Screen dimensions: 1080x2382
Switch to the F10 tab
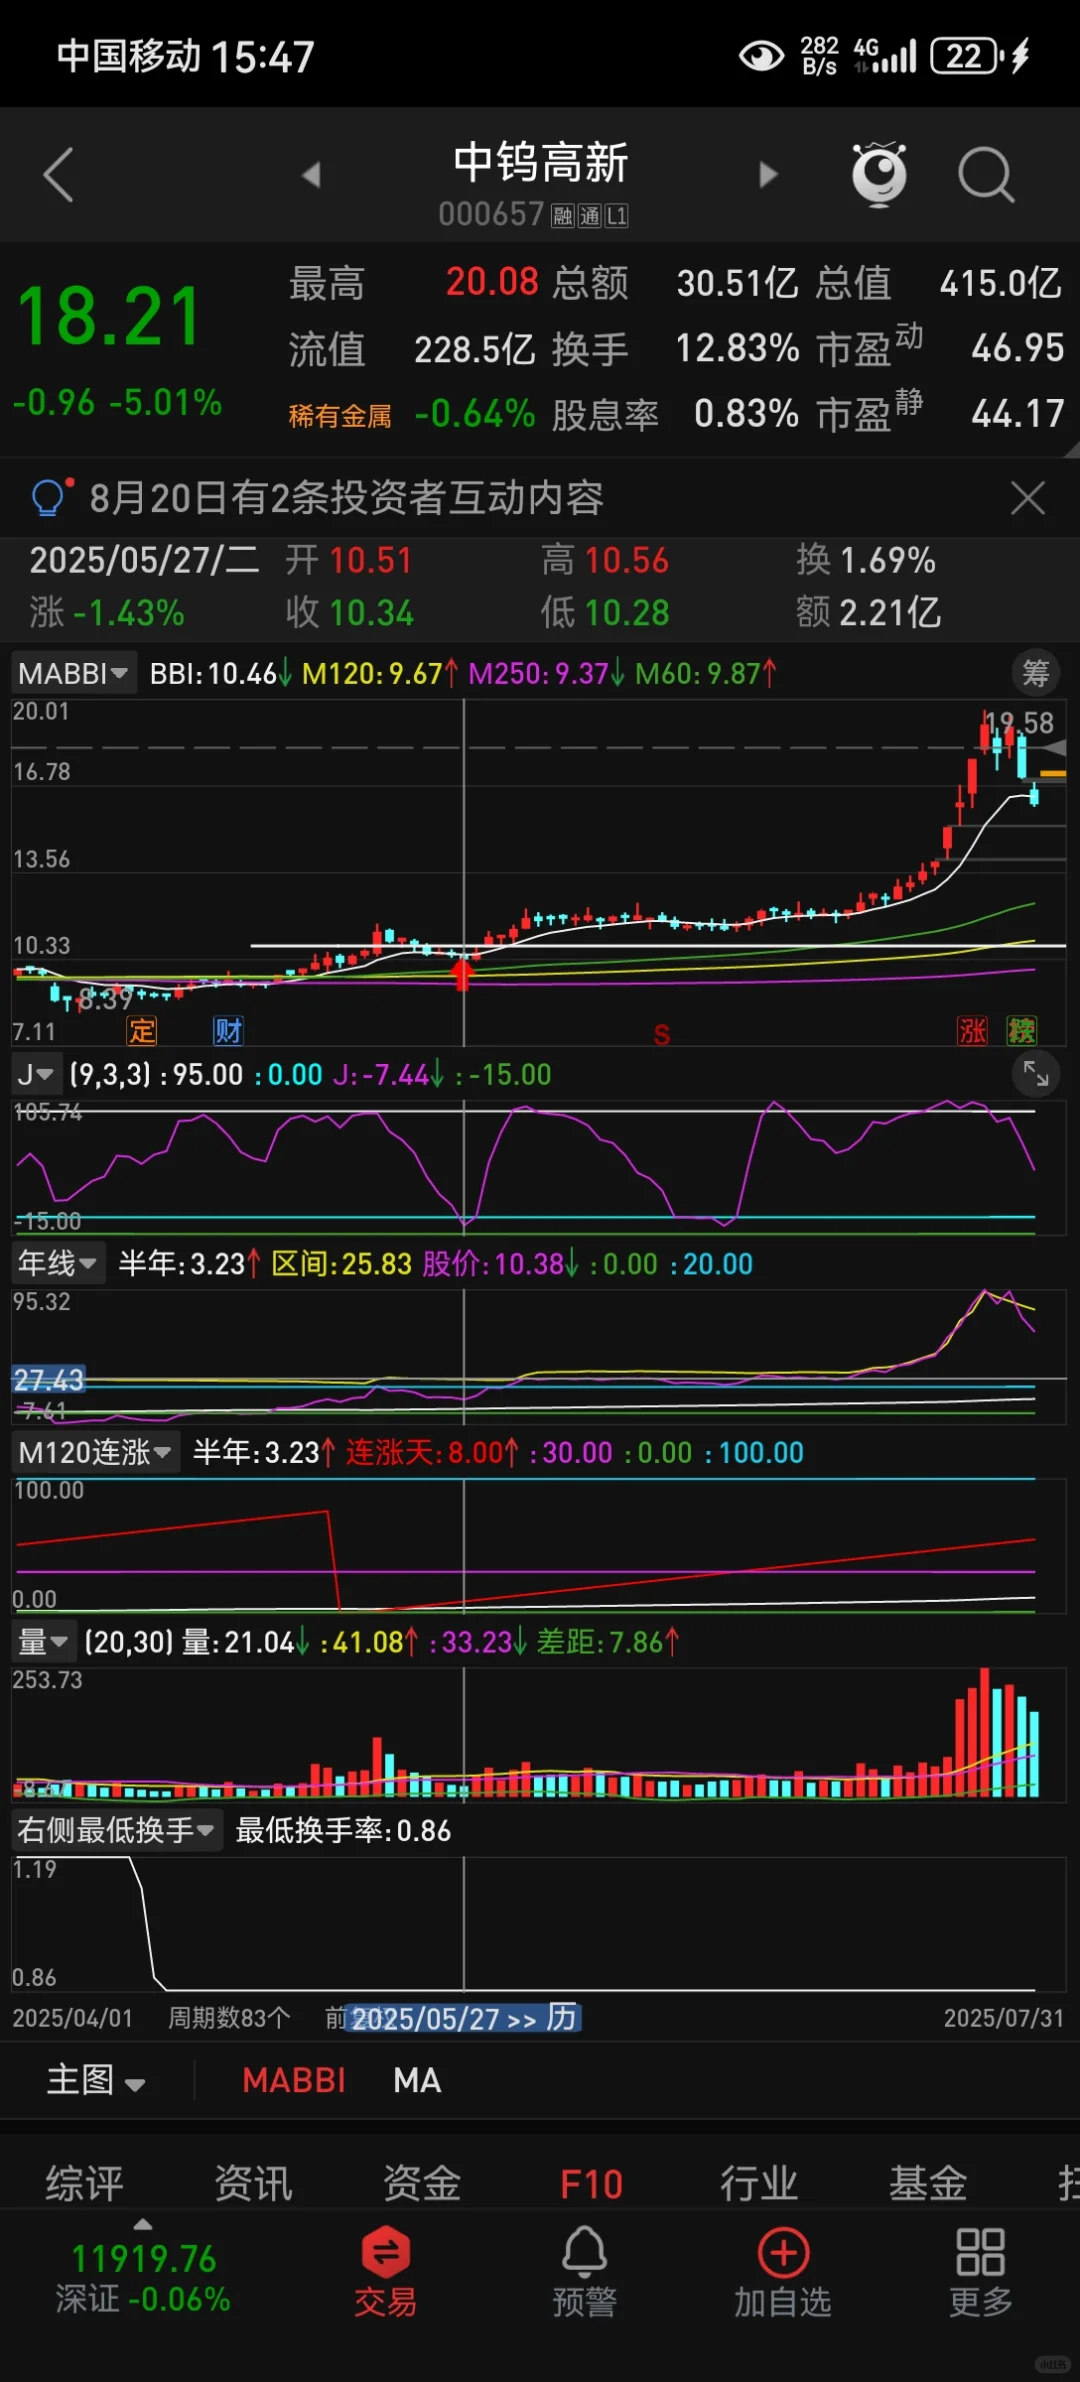coord(591,2184)
